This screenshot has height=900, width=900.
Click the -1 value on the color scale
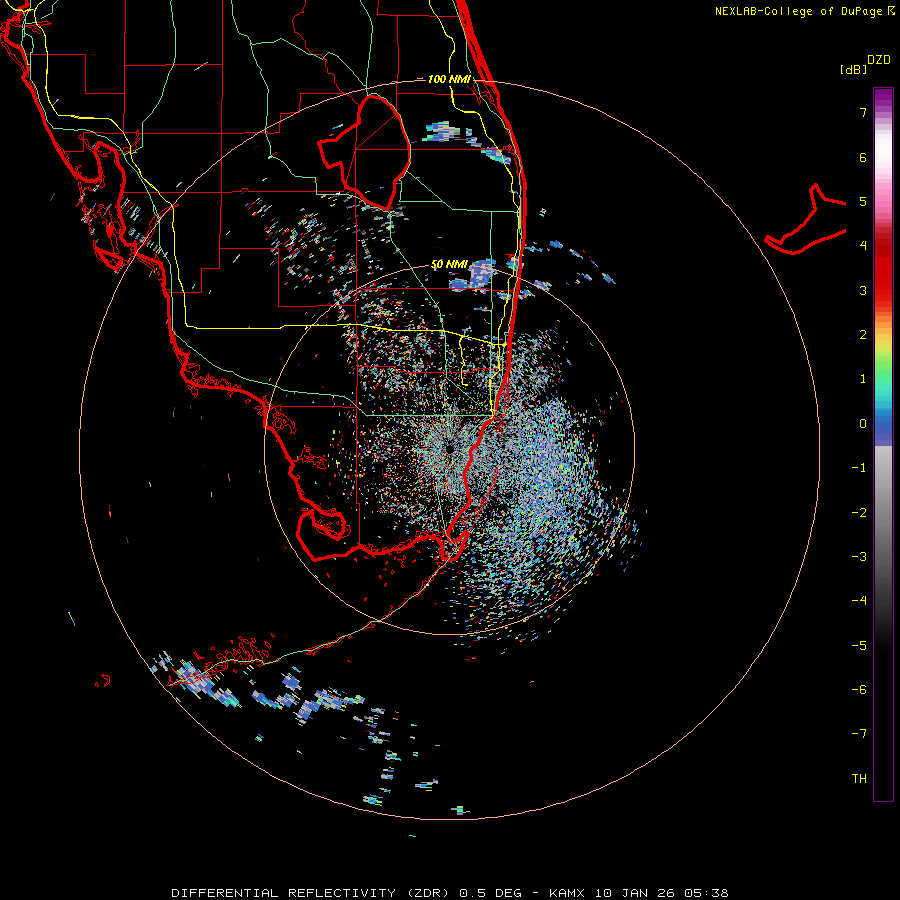tap(859, 468)
